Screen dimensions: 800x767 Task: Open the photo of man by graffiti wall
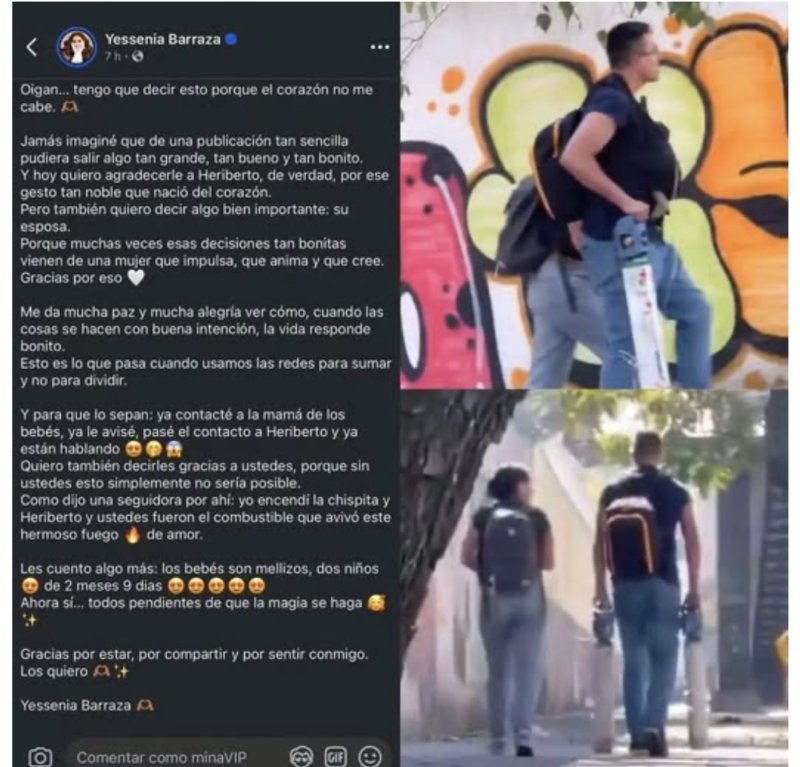(594, 195)
